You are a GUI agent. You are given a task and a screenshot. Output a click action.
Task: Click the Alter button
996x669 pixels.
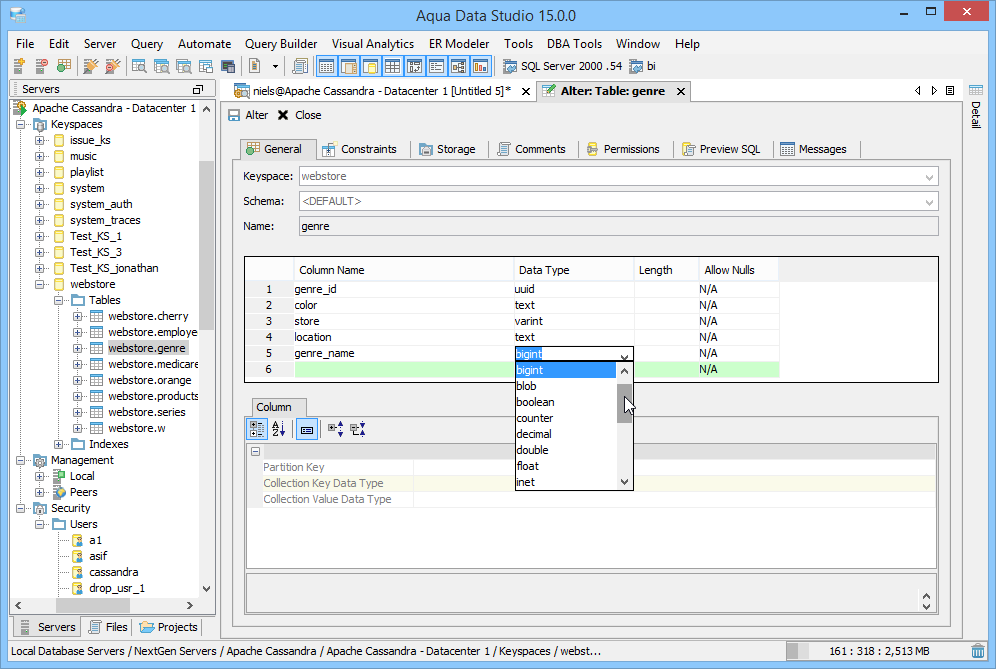tap(248, 115)
